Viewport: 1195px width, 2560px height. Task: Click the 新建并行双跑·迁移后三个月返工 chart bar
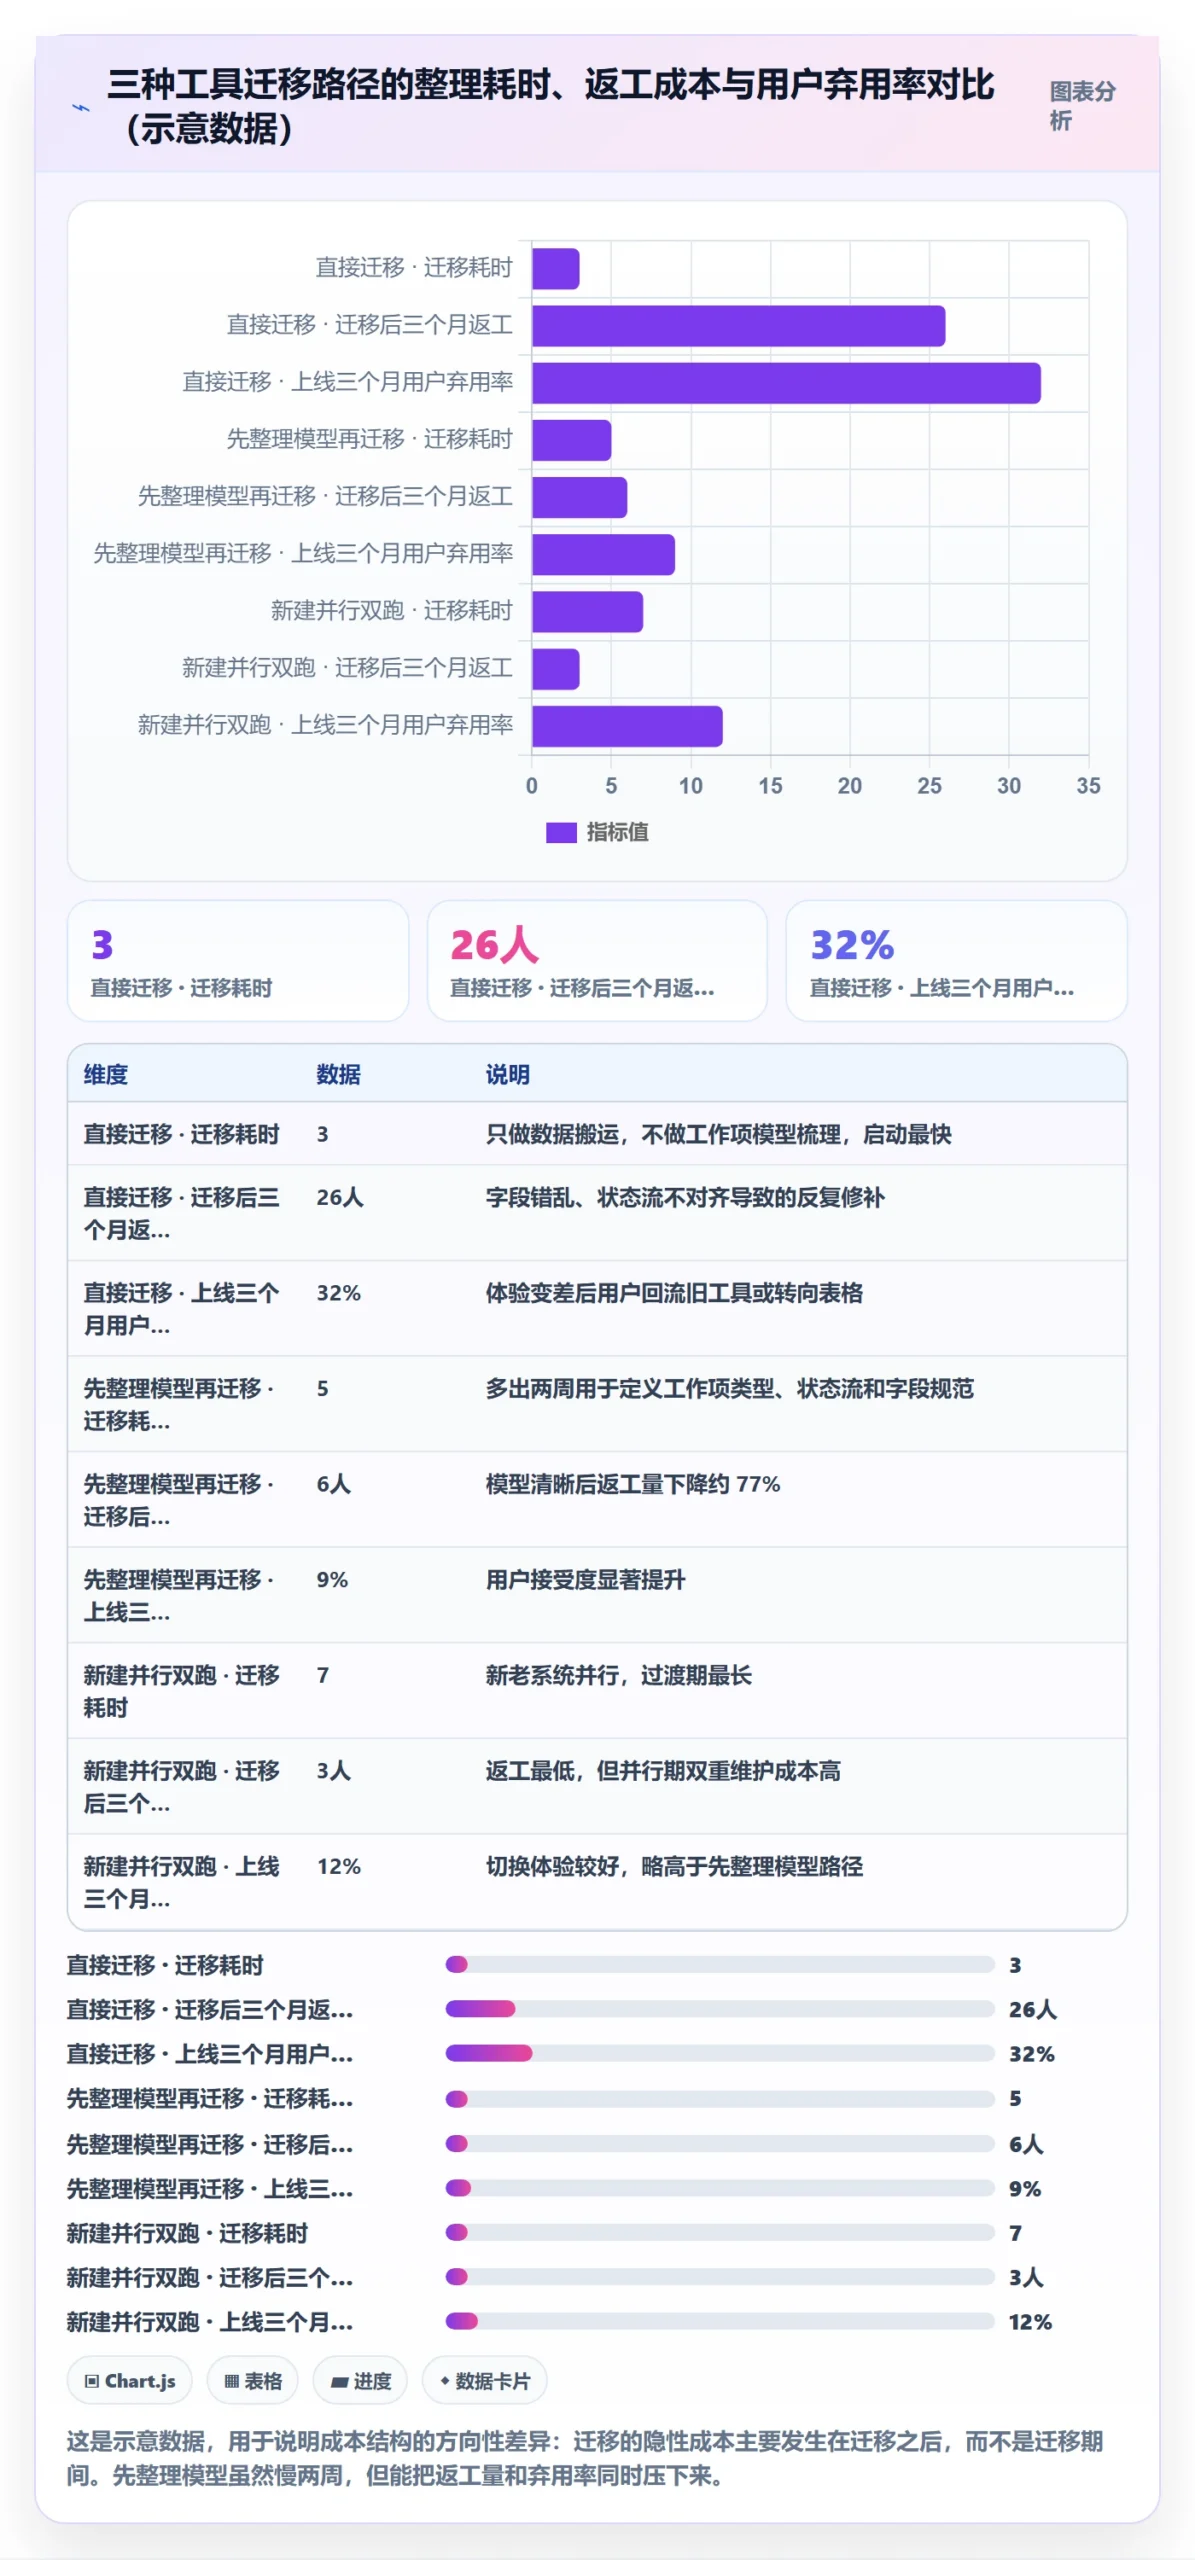pos(555,669)
